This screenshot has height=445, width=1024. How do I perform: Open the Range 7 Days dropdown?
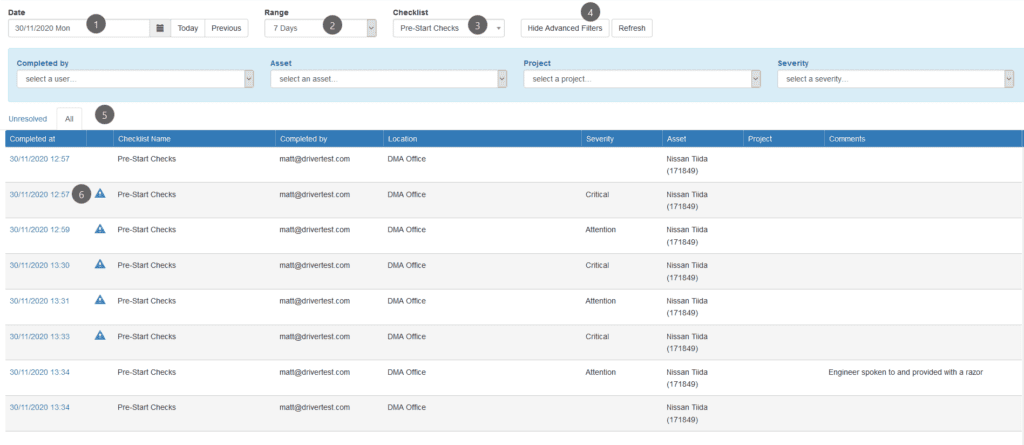pyautogui.click(x=320, y=28)
